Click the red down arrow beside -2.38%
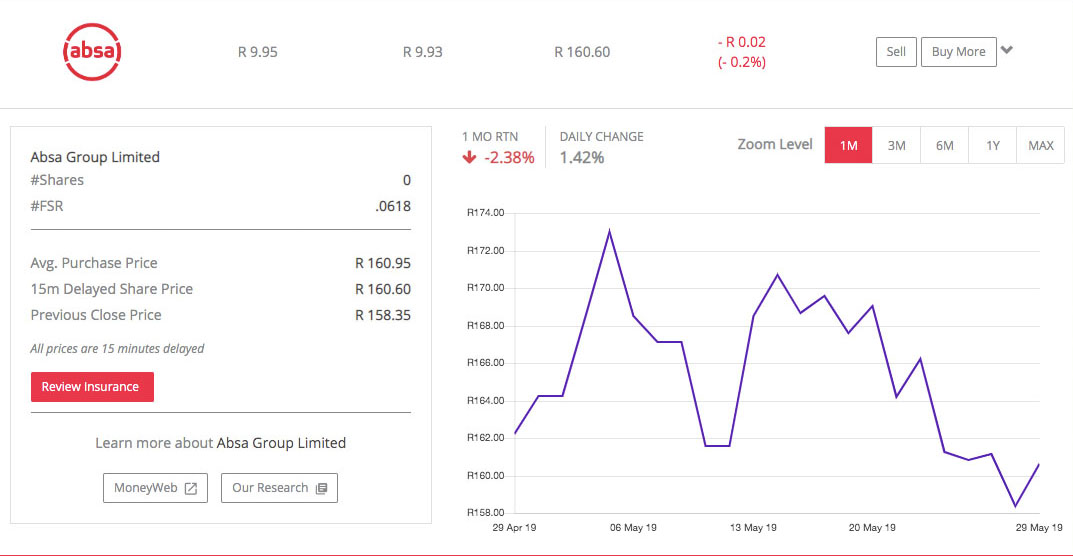 tap(468, 157)
